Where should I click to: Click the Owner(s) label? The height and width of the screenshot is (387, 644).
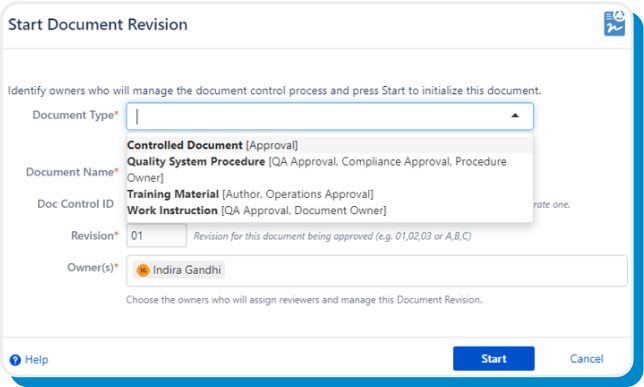(x=93, y=267)
